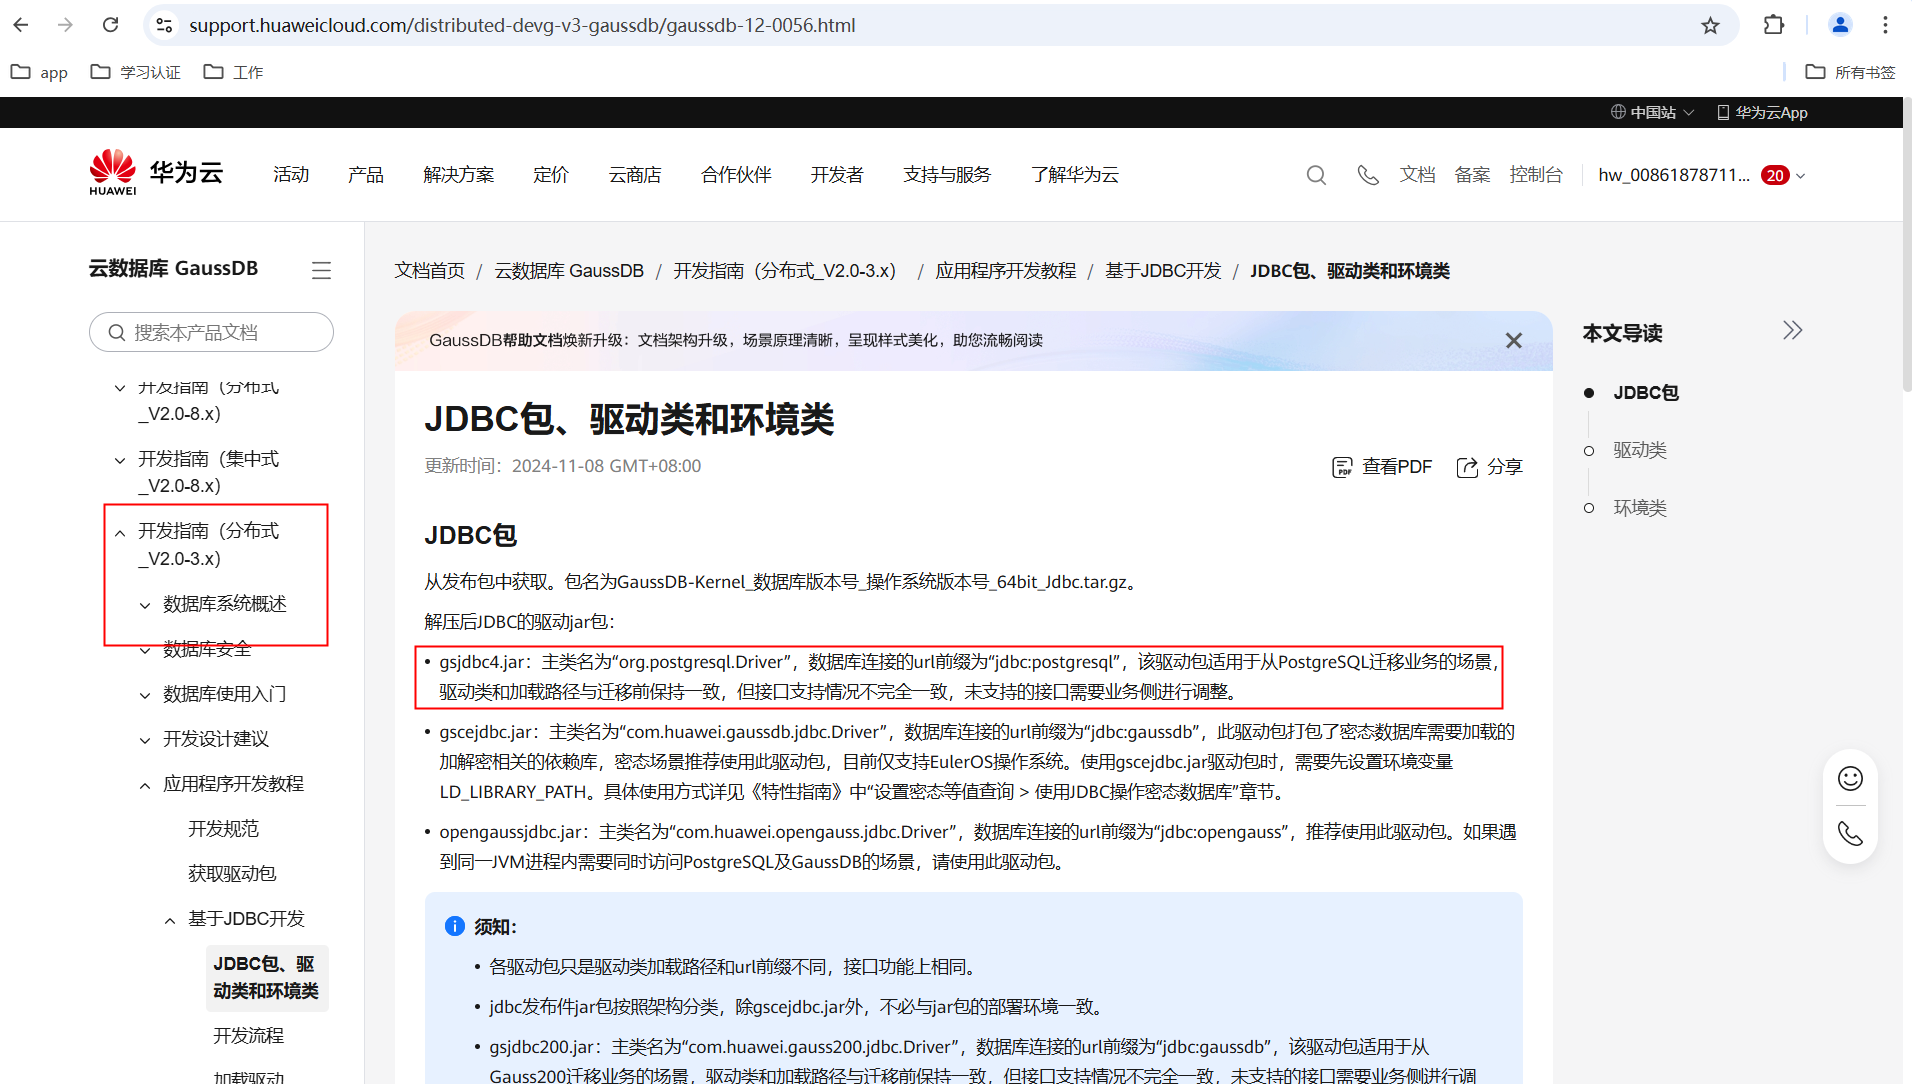Click the 基于JDBC开发 breadcrumb

pos(1164,271)
